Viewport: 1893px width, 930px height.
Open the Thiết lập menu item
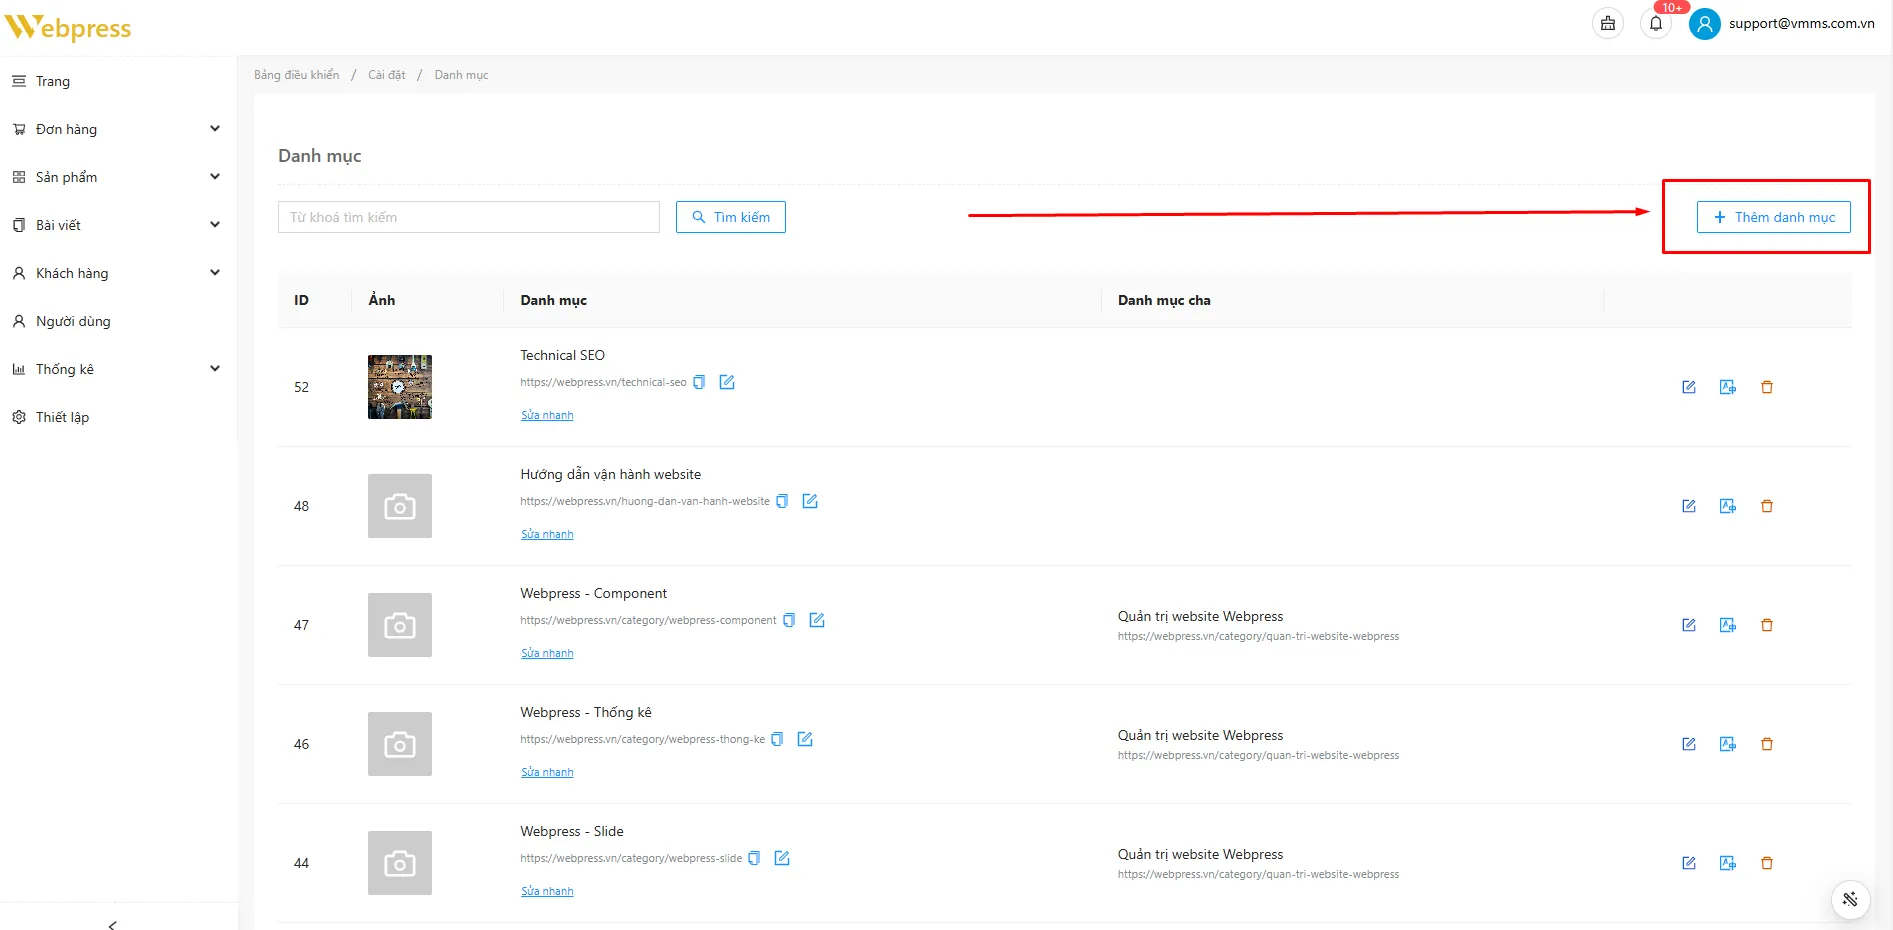click(x=62, y=417)
